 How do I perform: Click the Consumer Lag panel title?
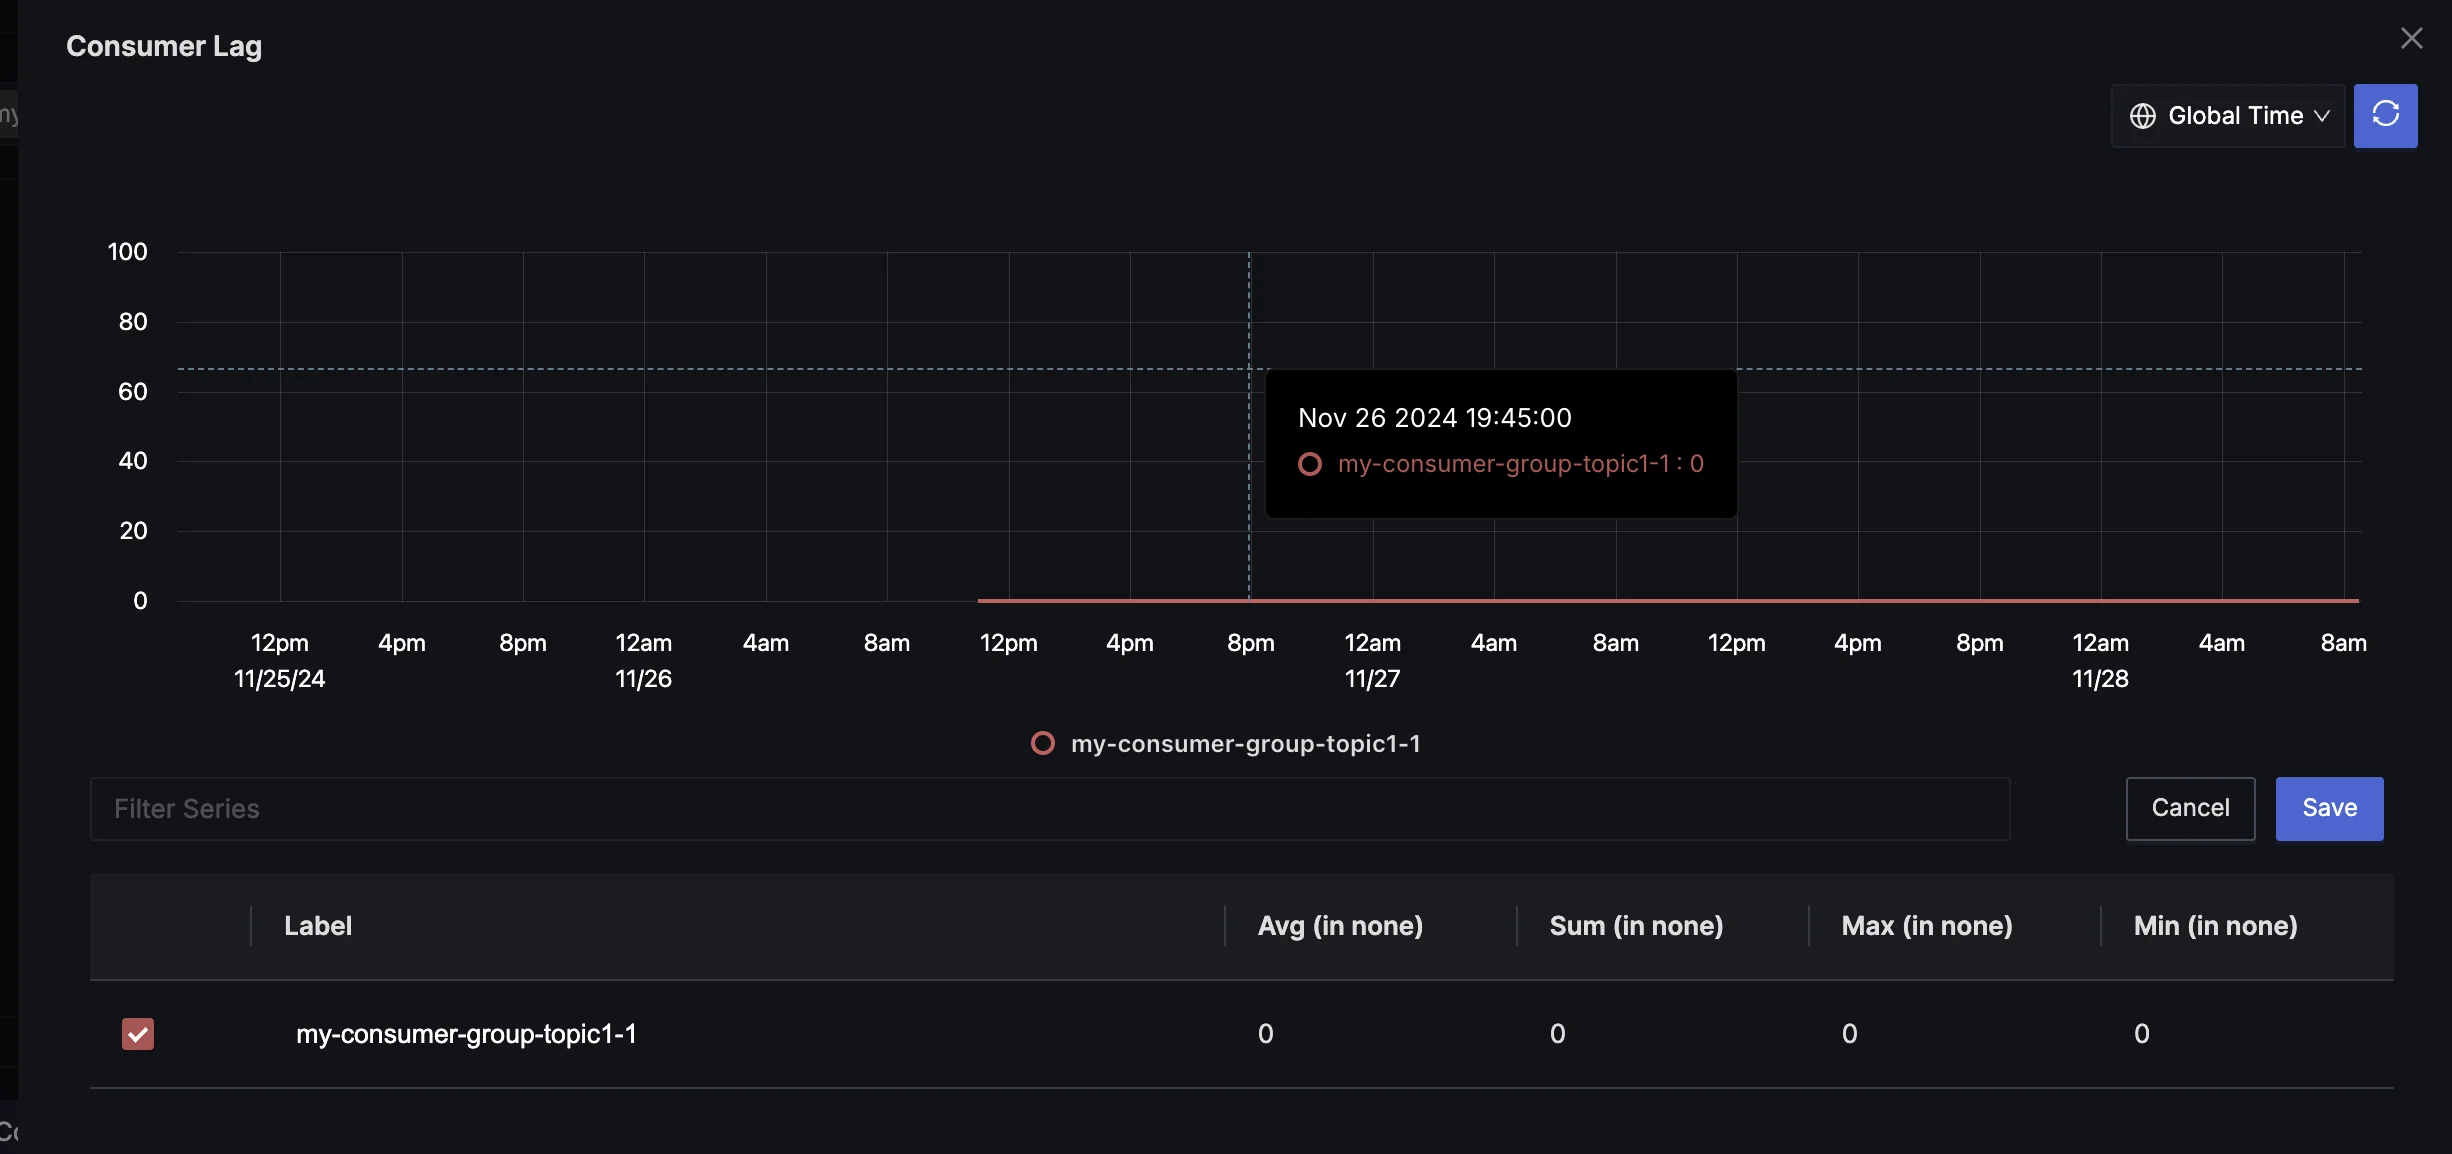click(x=164, y=46)
